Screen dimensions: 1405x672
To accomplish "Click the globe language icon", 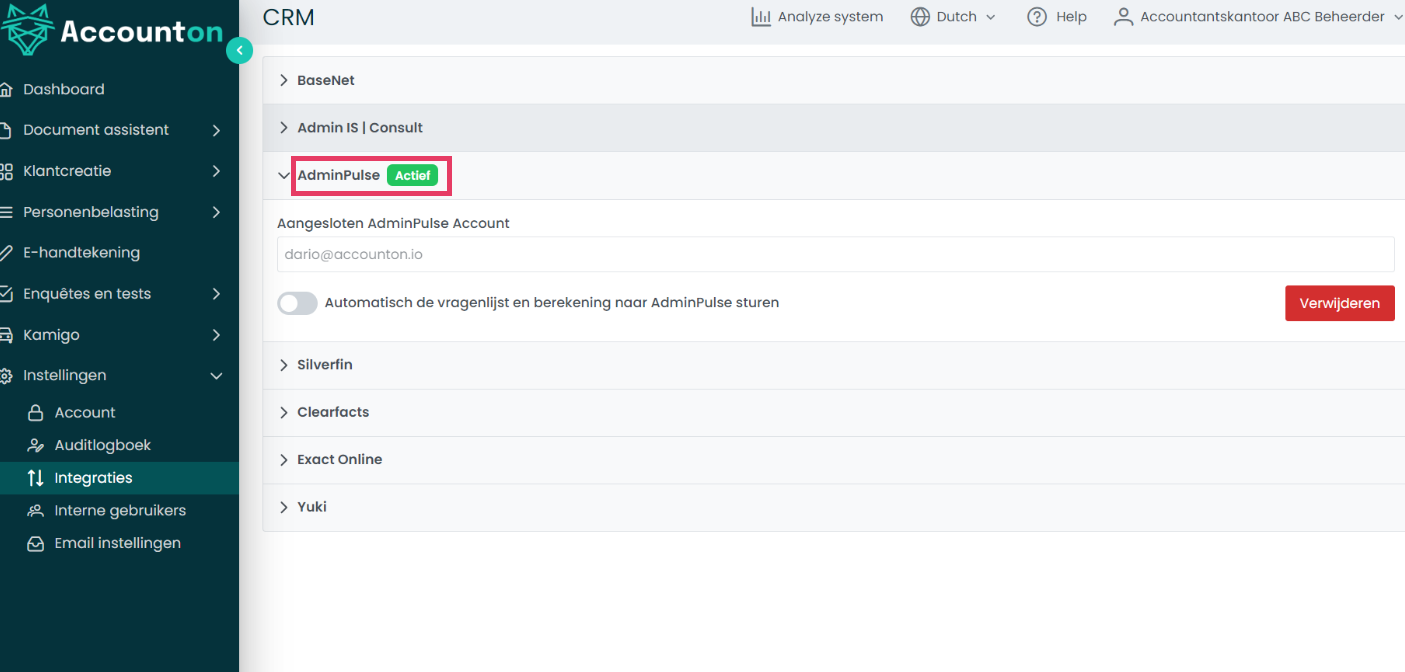I will [x=920, y=17].
